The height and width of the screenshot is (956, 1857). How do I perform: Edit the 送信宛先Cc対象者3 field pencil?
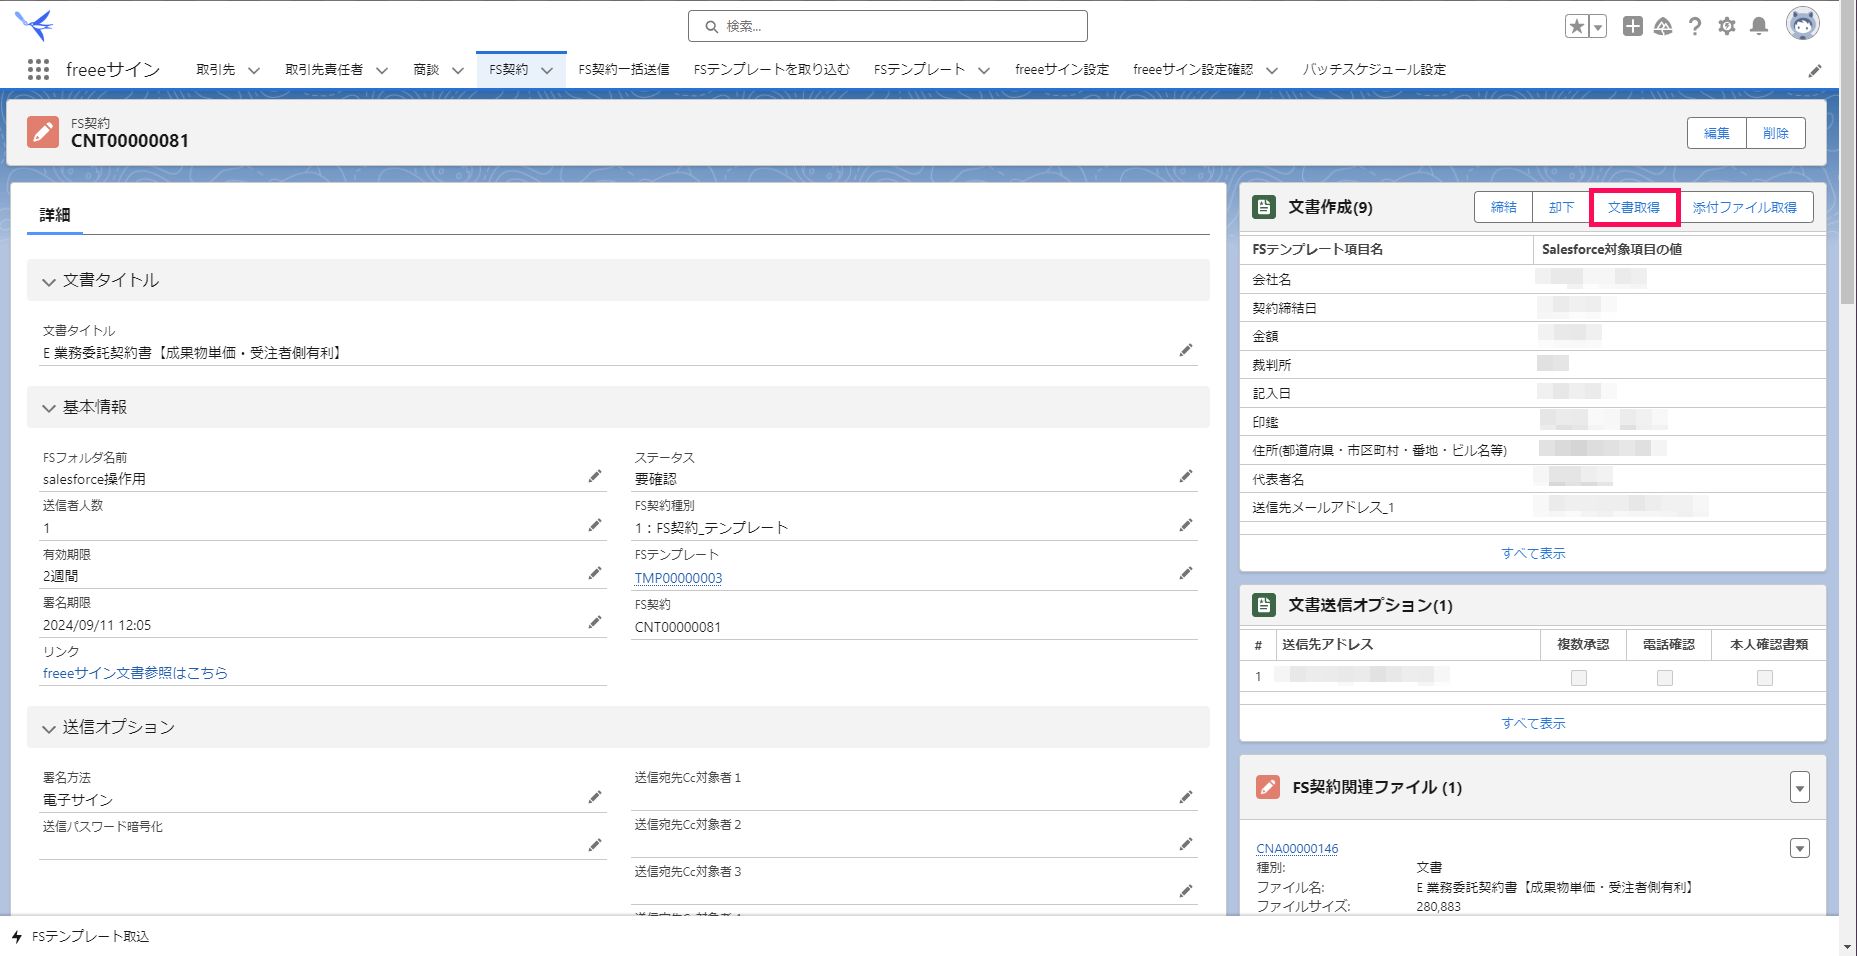1186,891
